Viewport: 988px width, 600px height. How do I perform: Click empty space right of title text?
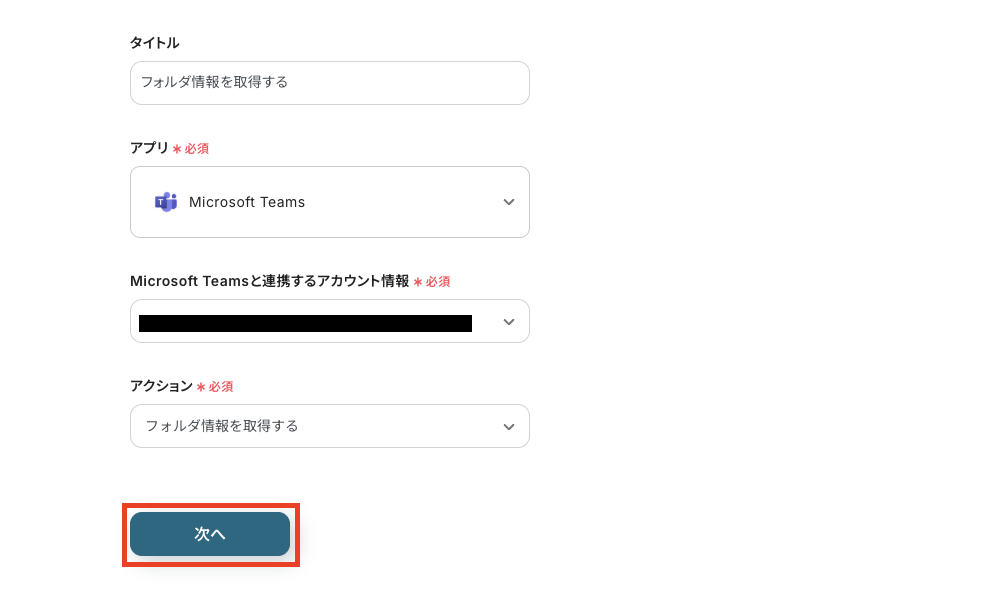[x=420, y=83]
